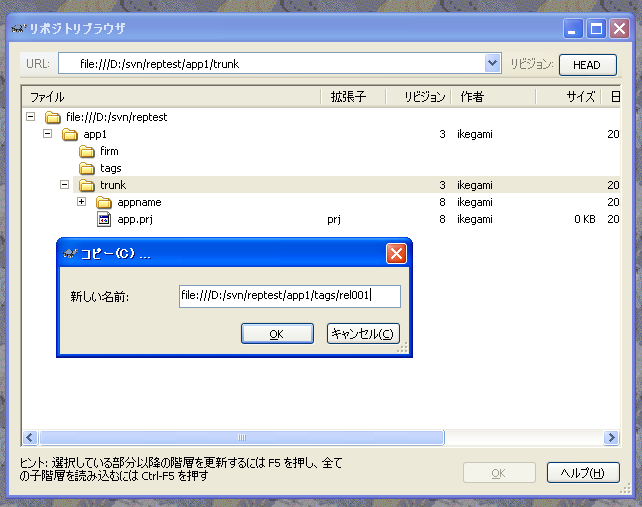Click 'ikegami' in the appname row

pos(475,202)
